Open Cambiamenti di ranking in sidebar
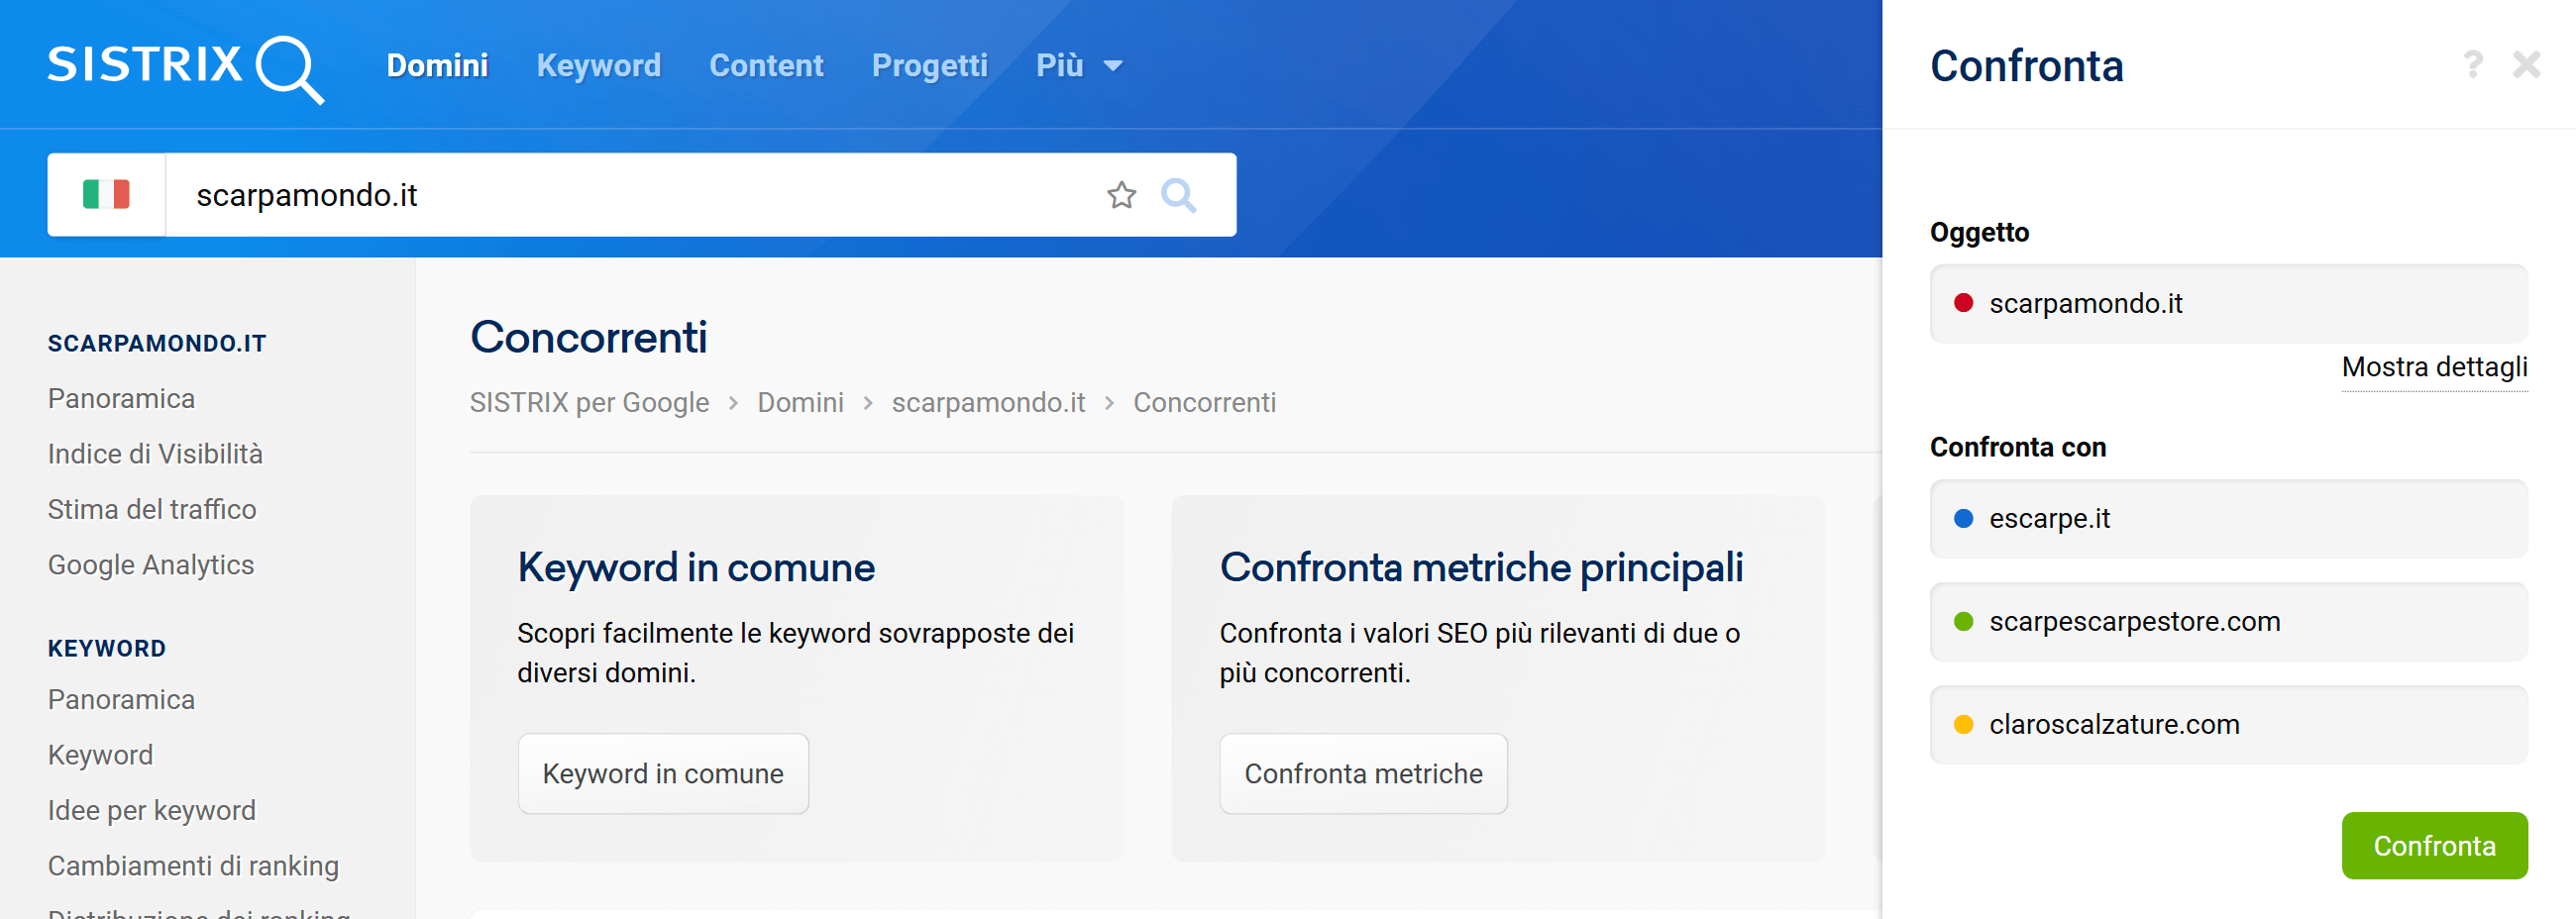This screenshot has height=919, width=2576. [193, 866]
